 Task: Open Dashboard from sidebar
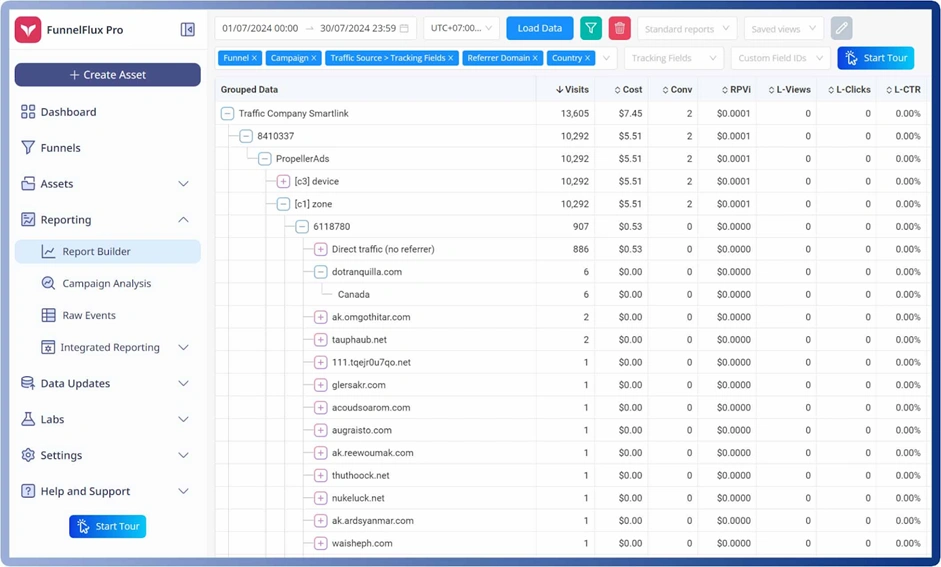pos(68,112)
